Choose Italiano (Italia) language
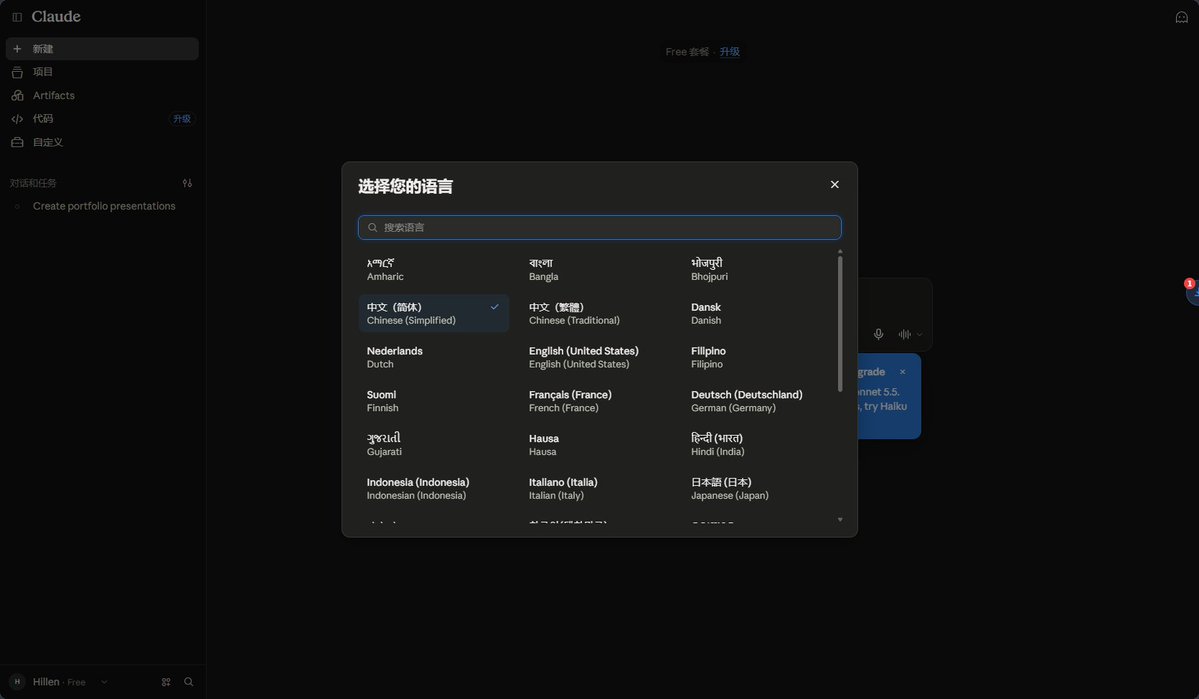The image size is (1199, 699). click(x=596, y=489)
